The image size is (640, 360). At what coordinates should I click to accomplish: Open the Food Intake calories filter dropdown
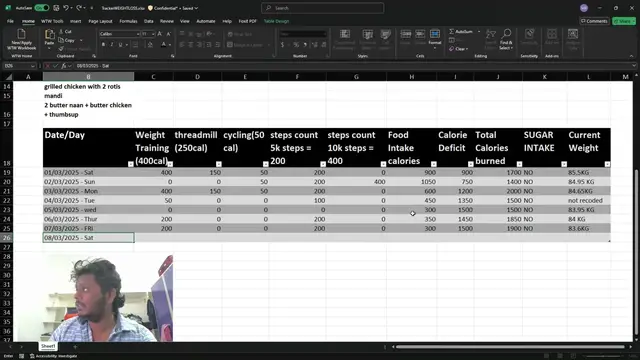[x=433, y=164]
